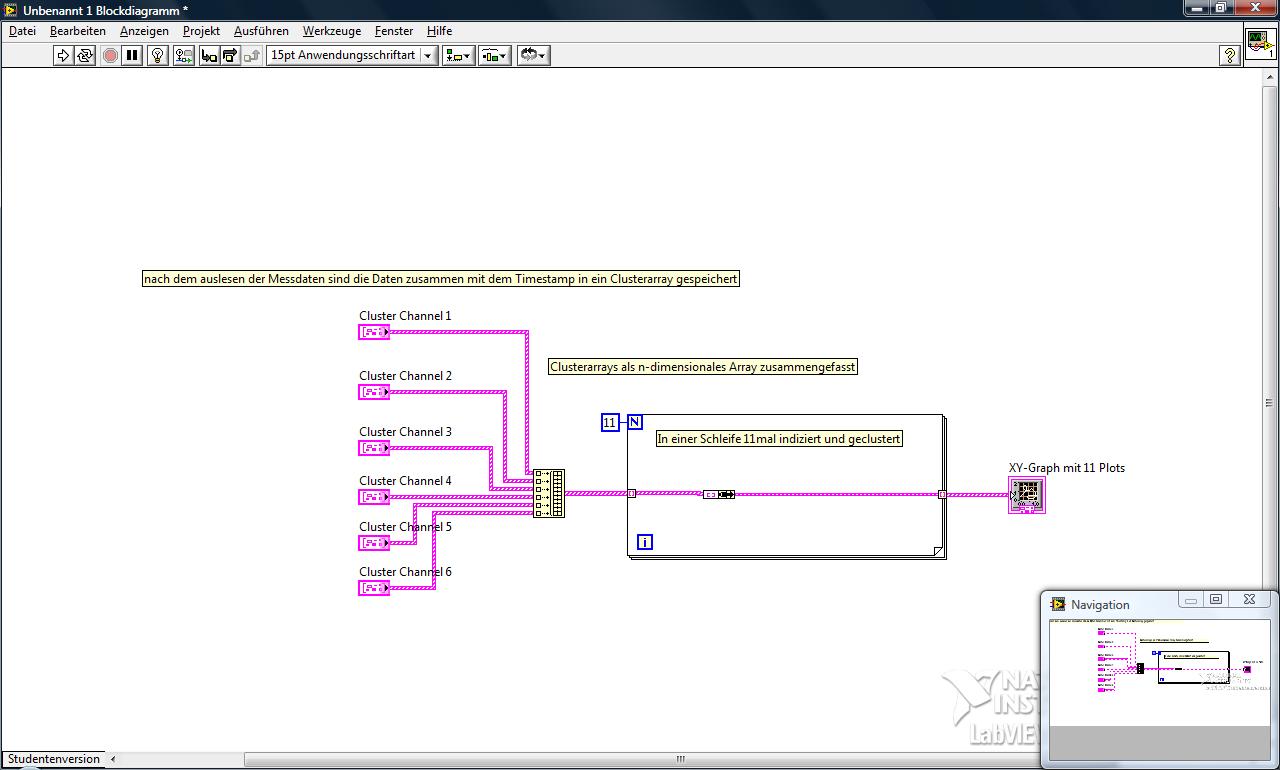
Task: Open the Align Objects dropdown
Action: click(459, 56)
